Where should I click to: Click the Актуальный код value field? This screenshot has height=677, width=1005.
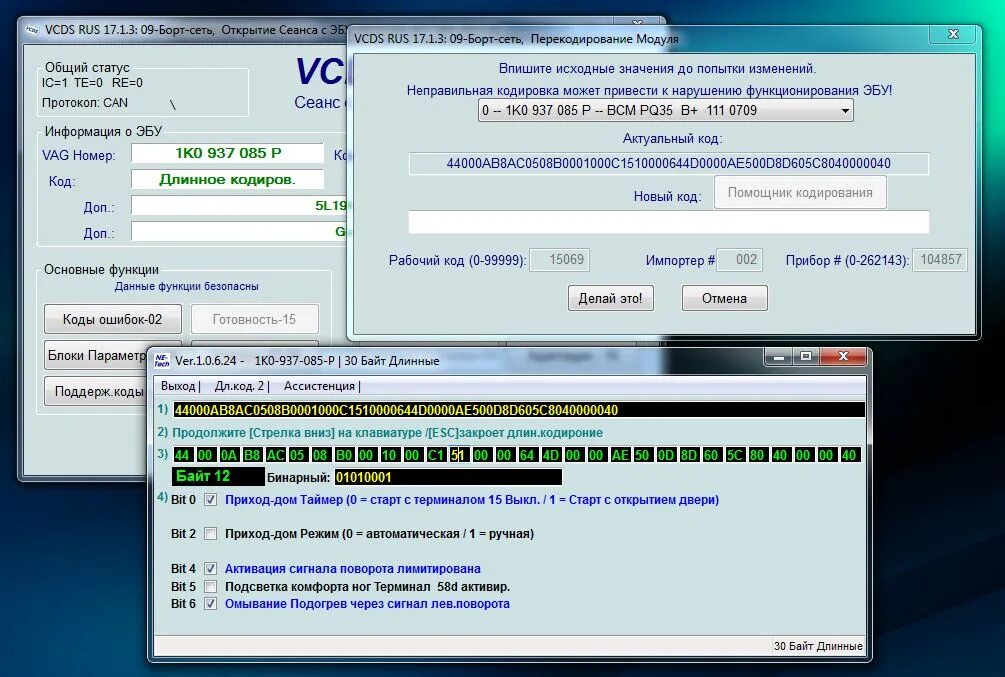pos(669,163)
